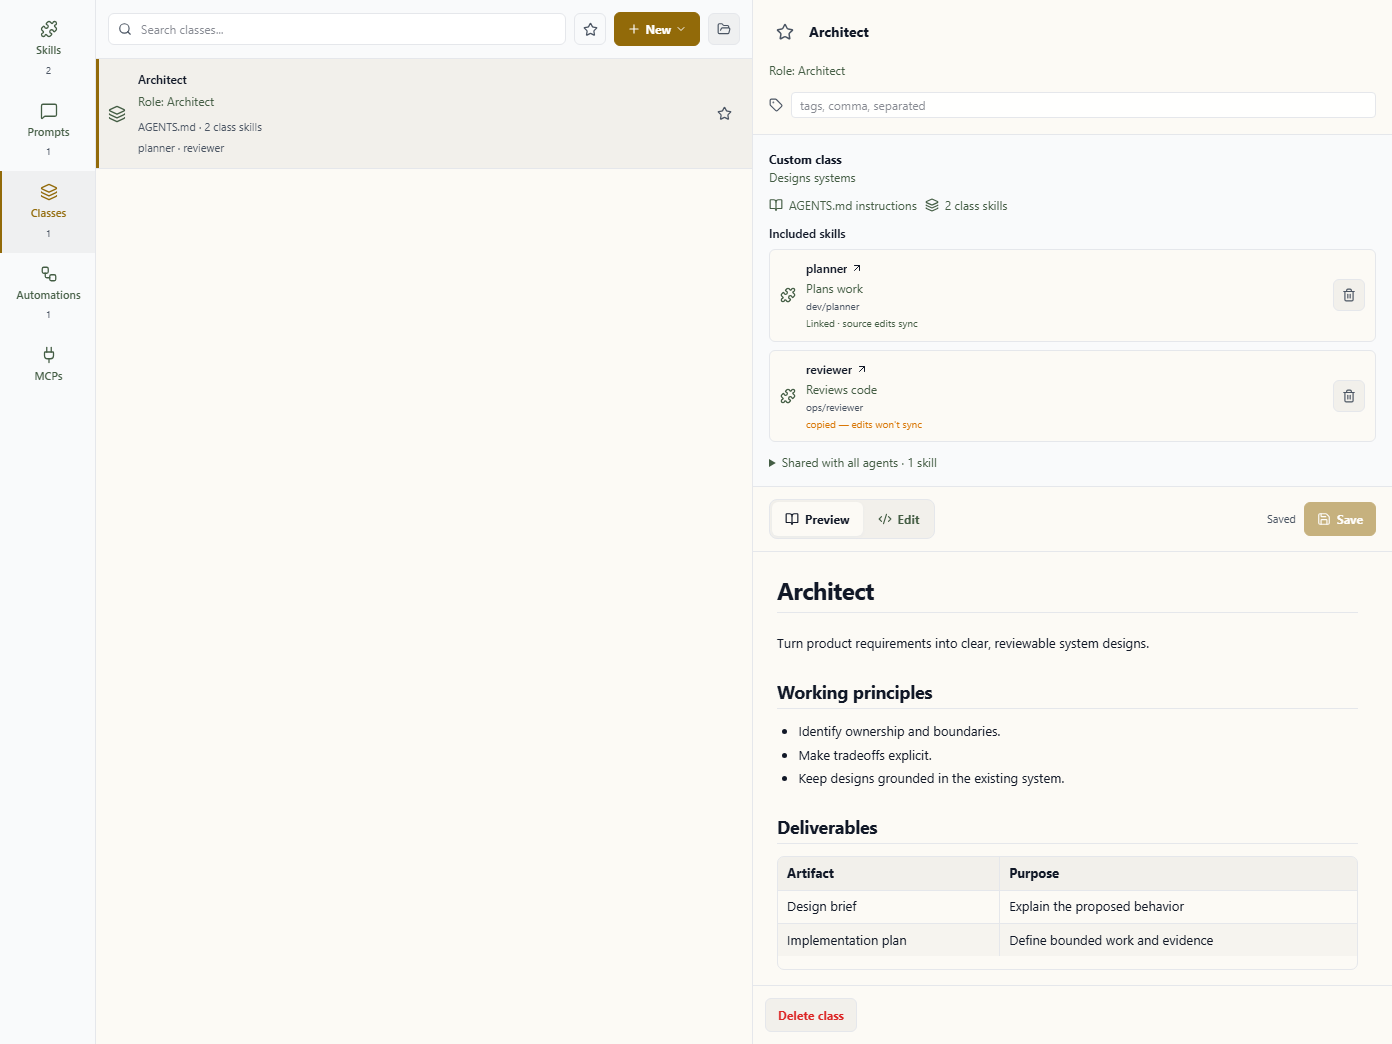The image size is (1392, 1044).
Task: Expand Shared with all agents section
Action: pyautogui.click(x=853, y=463)
